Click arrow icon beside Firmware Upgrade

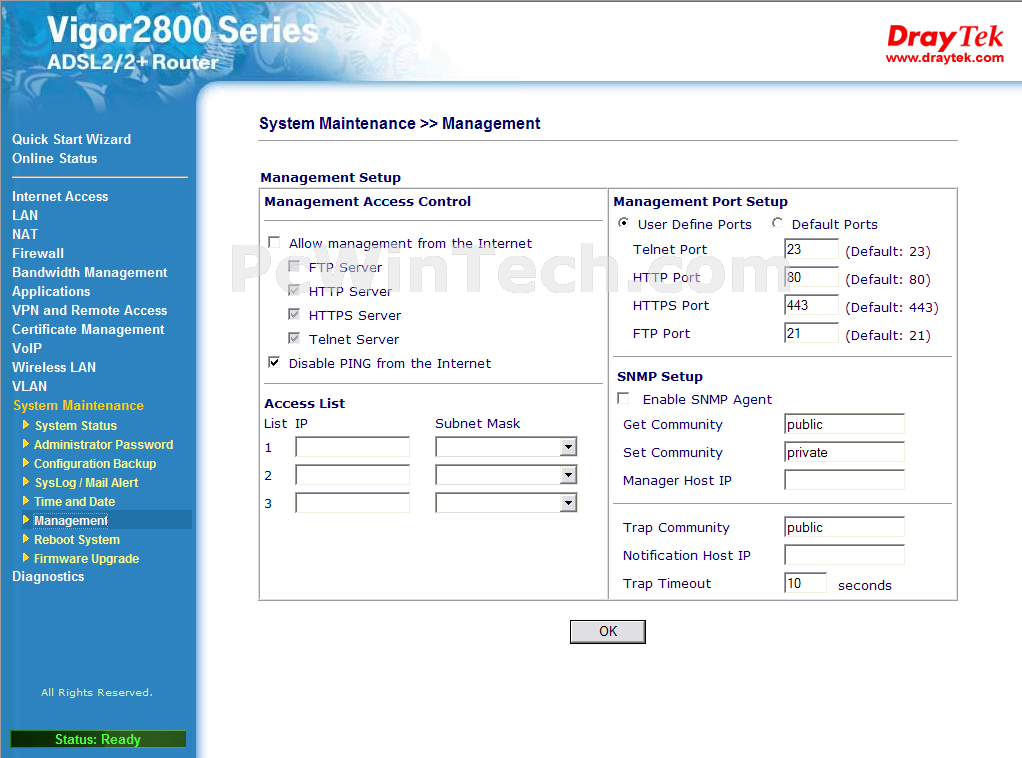(x=26, y=557)
